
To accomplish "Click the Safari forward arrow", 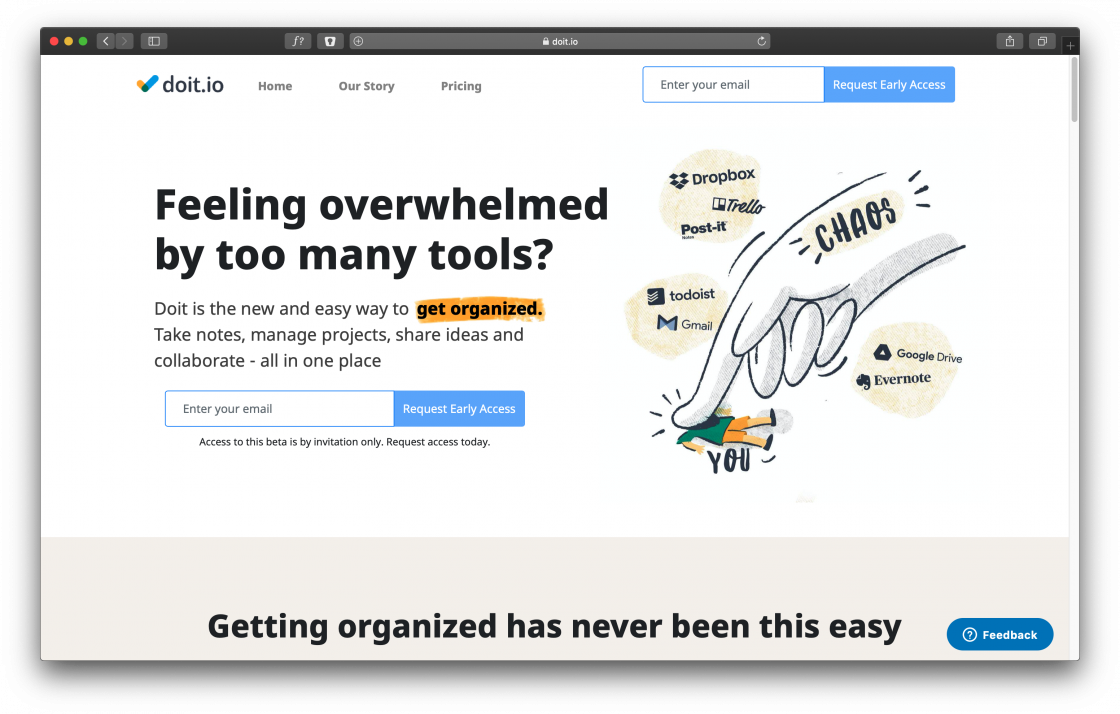I will (124, 41).
